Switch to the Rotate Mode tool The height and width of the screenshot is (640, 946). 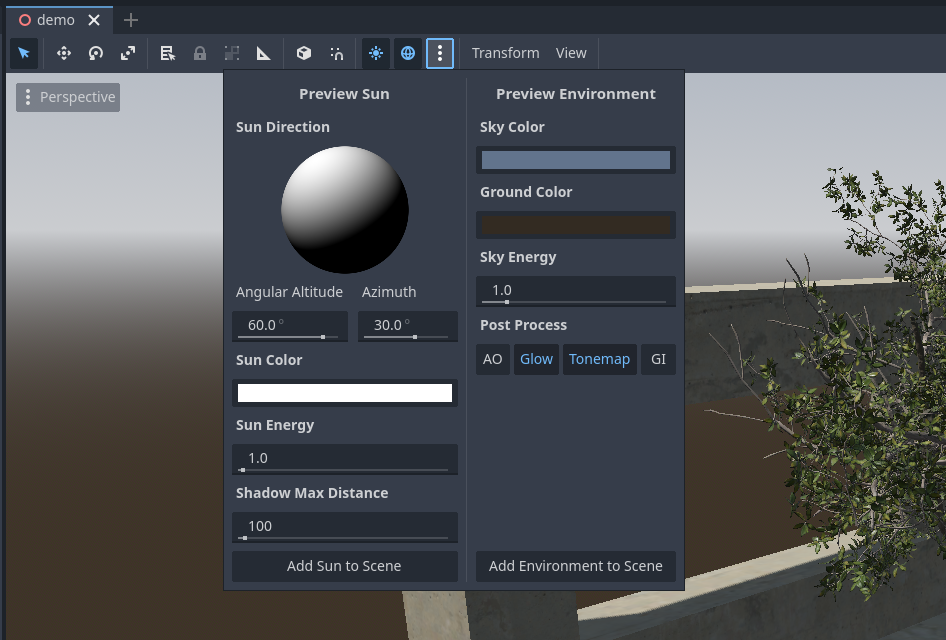tap(96, 53)
